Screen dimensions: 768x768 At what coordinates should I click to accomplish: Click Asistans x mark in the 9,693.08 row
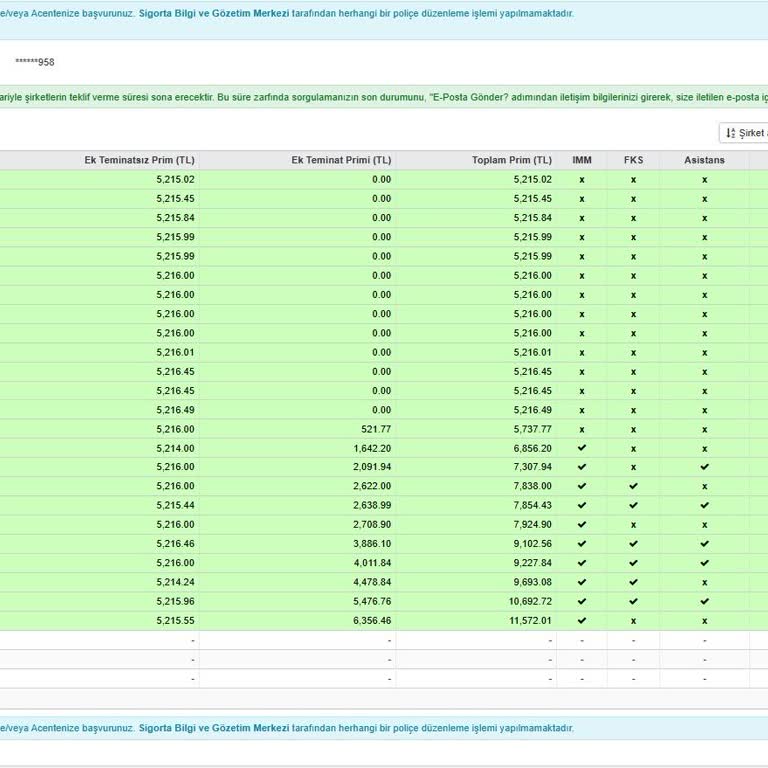tap(704, 583)
